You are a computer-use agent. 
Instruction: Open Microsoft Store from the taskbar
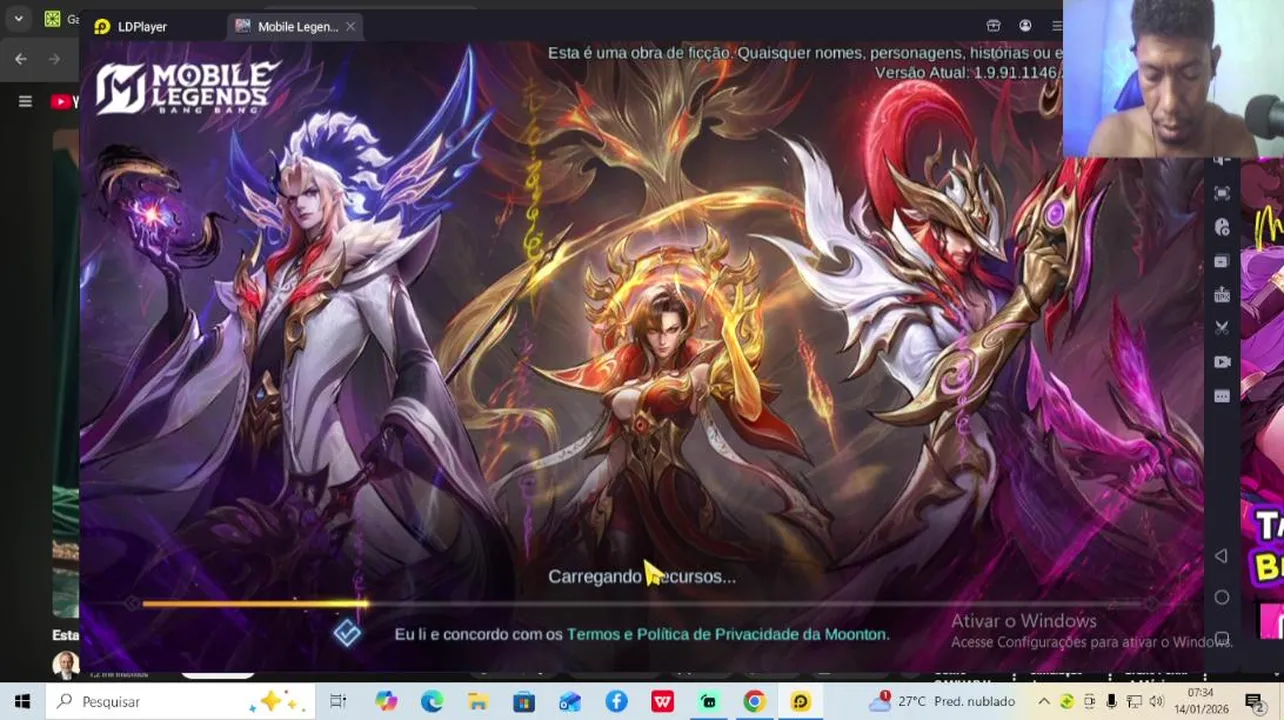click(524, 701)
